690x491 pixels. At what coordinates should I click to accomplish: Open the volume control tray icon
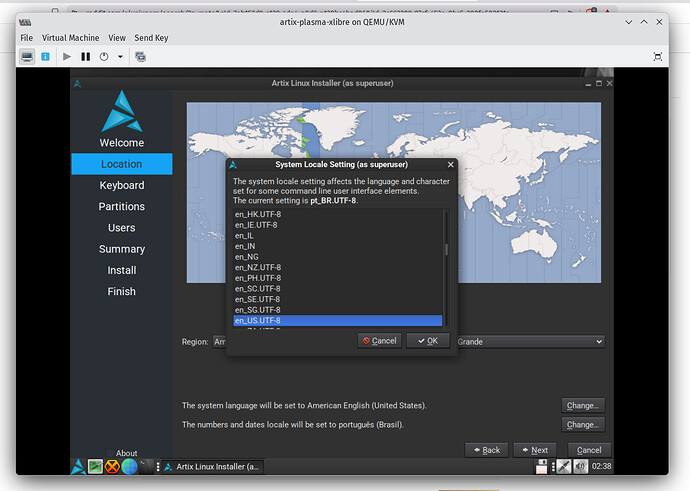pyautogui.click(x=580, y=467)
